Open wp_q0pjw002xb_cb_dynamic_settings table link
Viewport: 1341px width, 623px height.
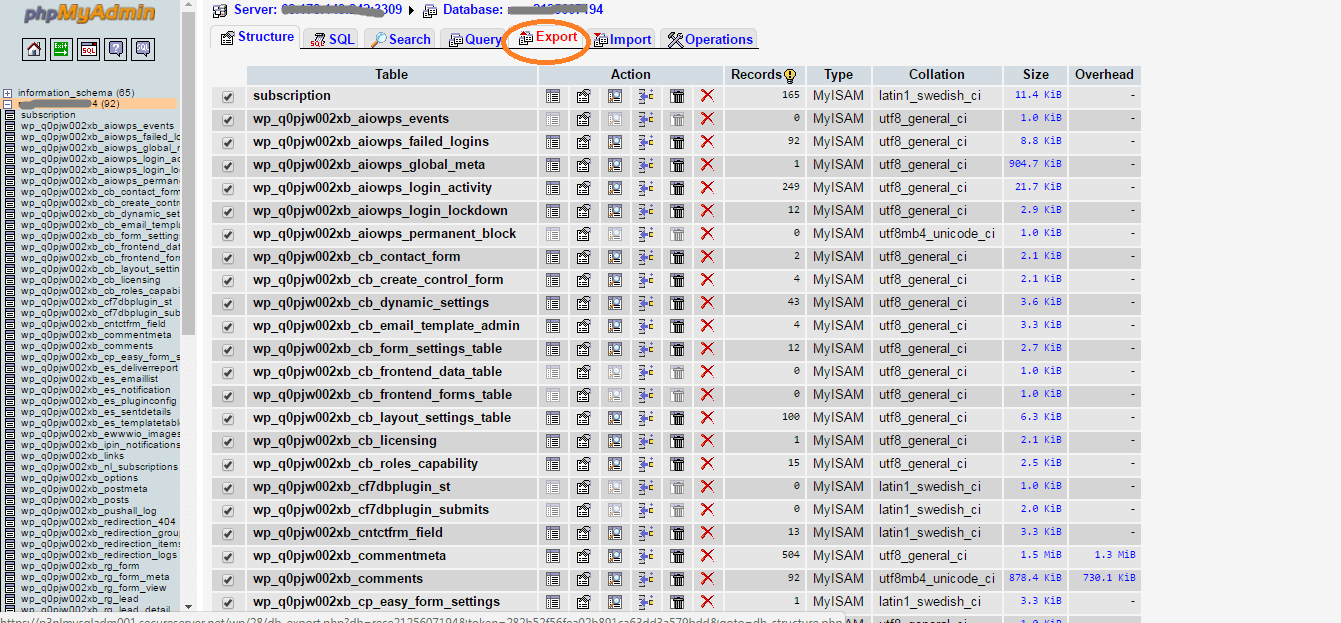click(370, 303)
